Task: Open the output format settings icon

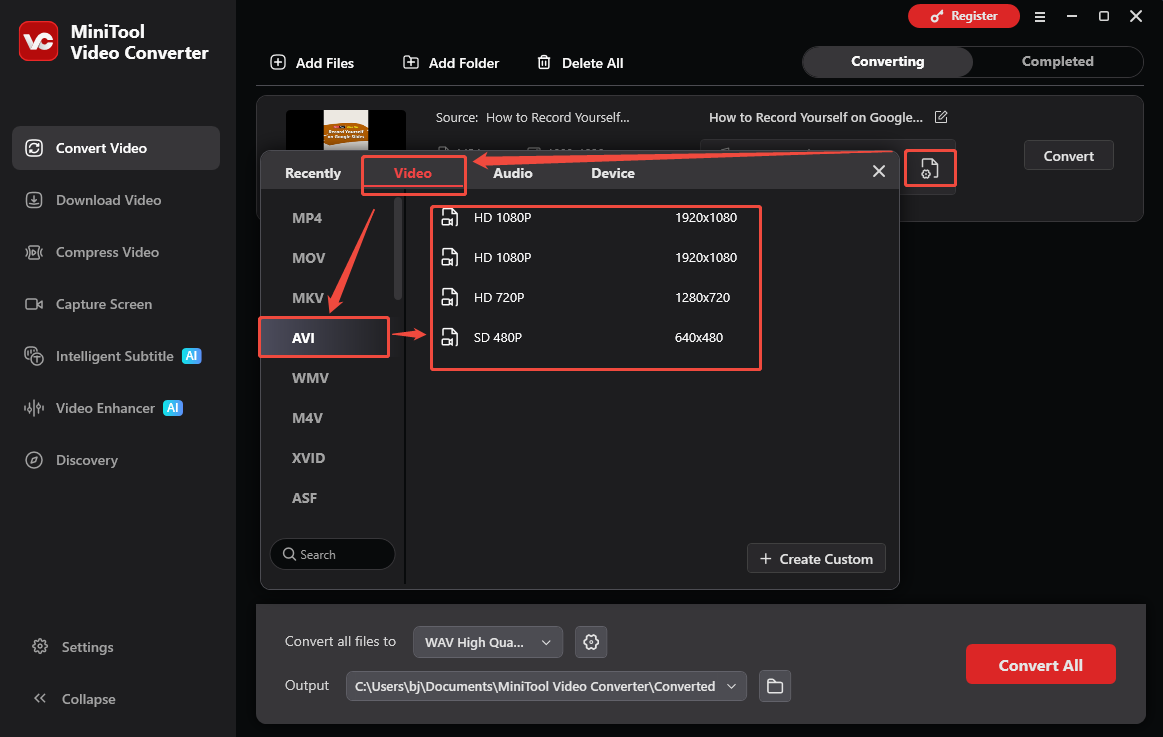Action: 929,168
